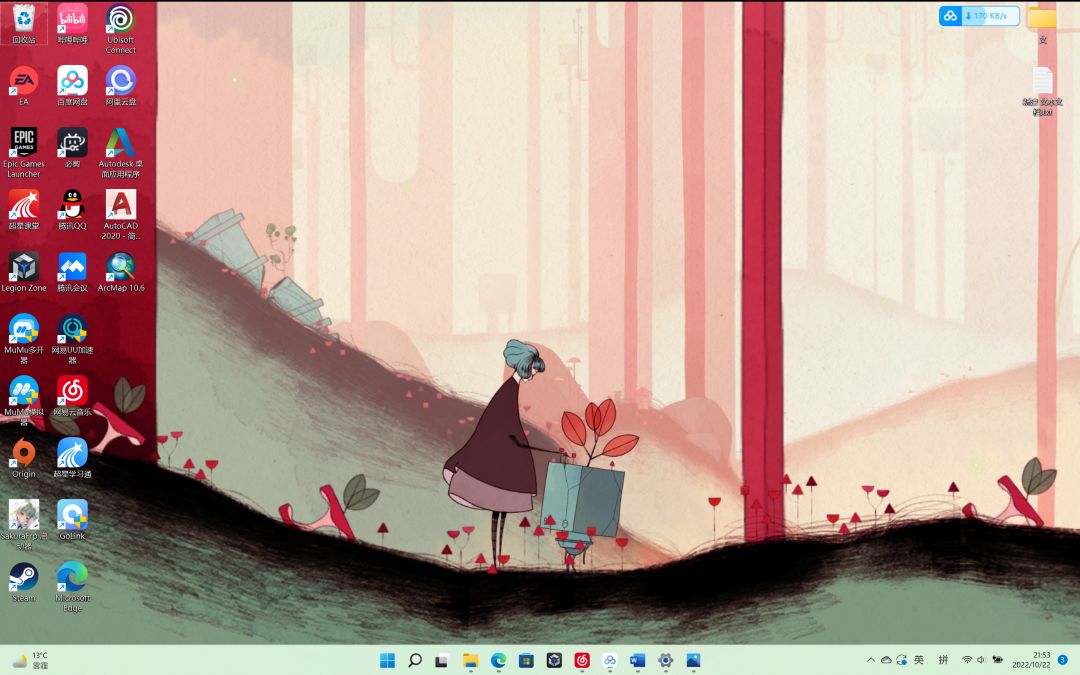Switch to Word in the taskbar

pos(638,661)
